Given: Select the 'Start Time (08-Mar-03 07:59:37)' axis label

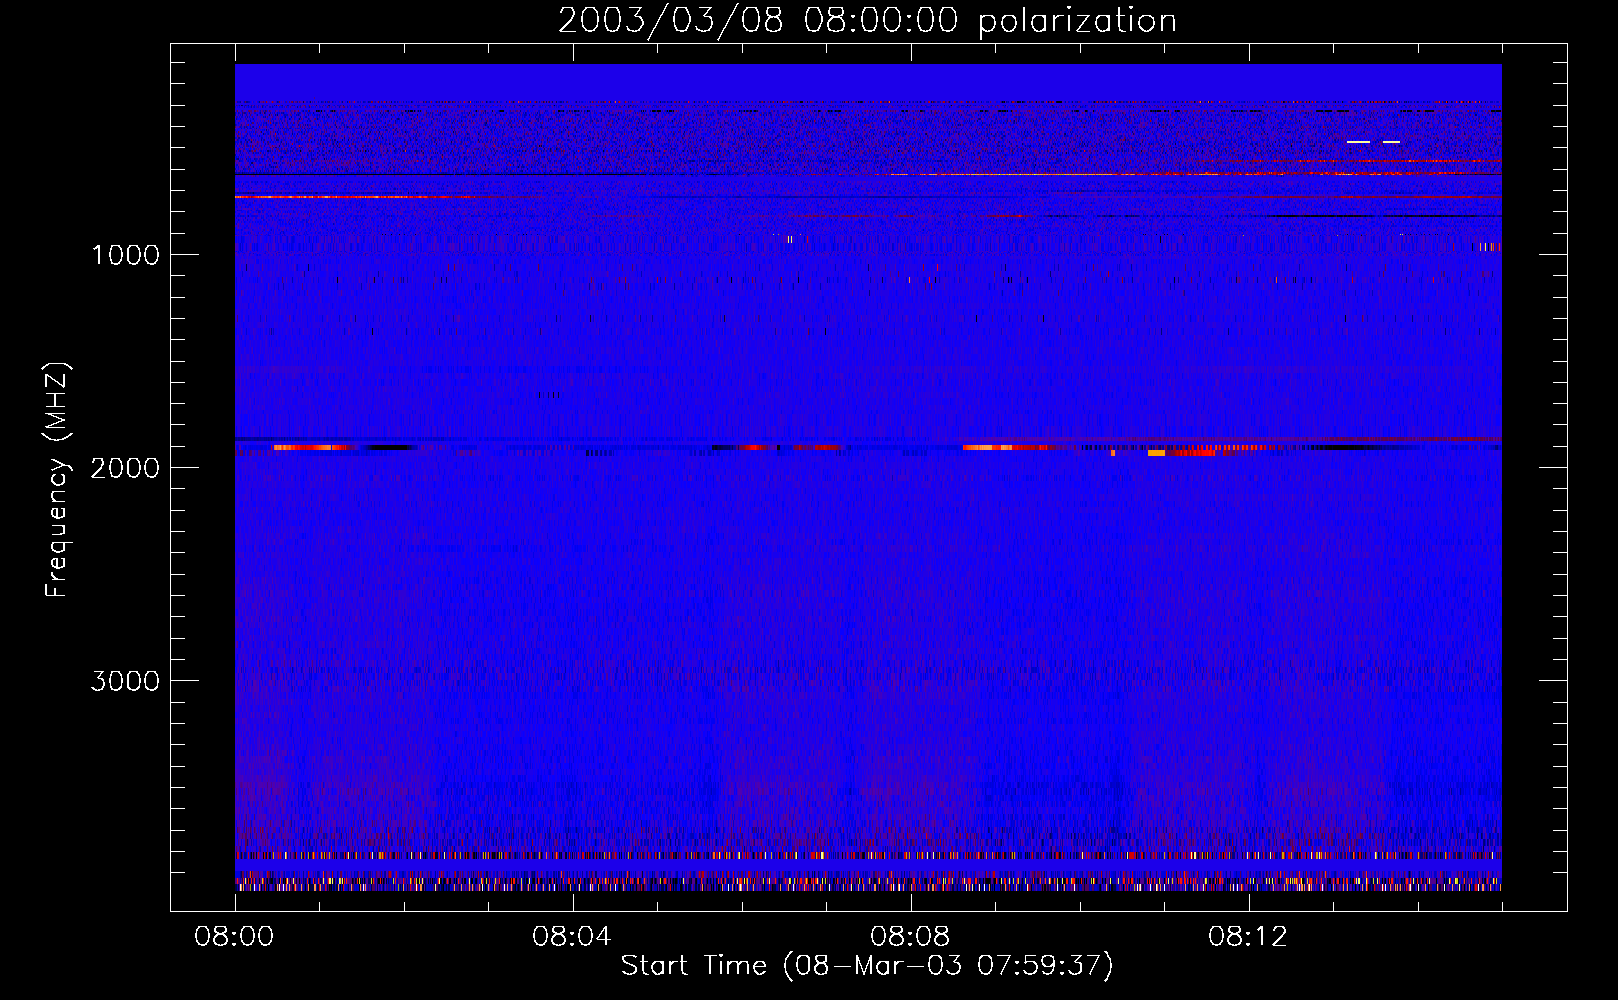Looking at the screenshot, I should 867,966.
